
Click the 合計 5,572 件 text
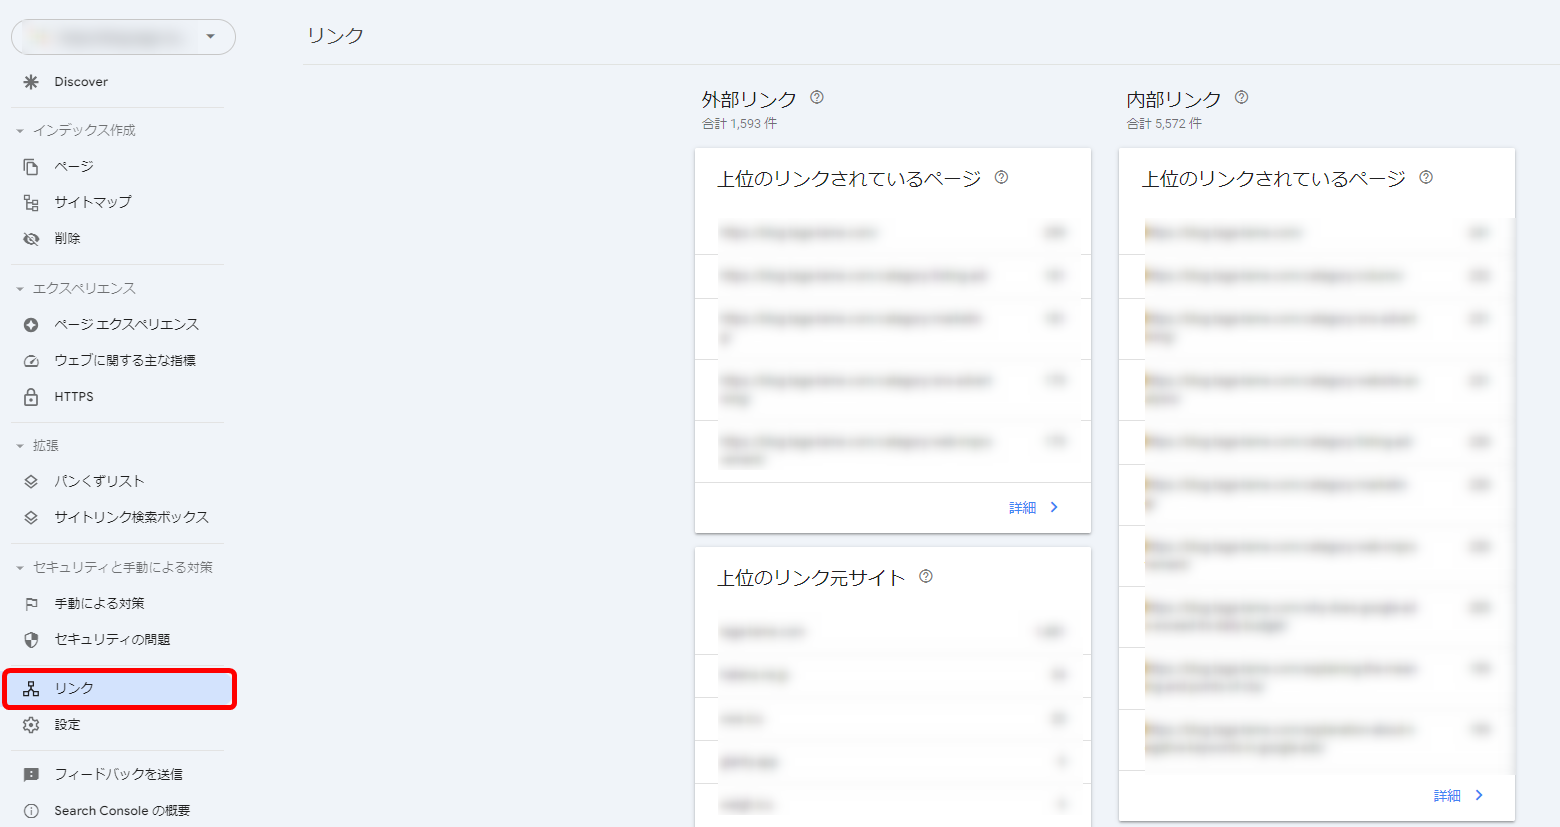1164,124
